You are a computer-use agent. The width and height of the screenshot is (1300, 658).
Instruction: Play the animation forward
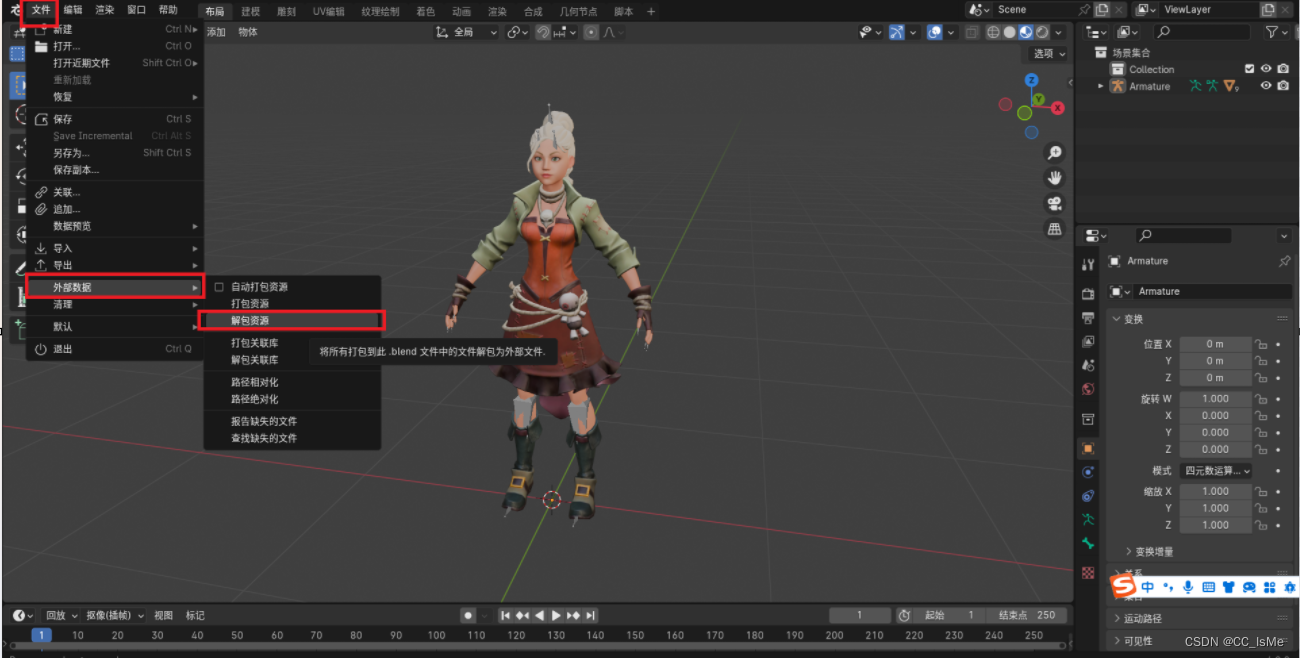click(557, 615)
